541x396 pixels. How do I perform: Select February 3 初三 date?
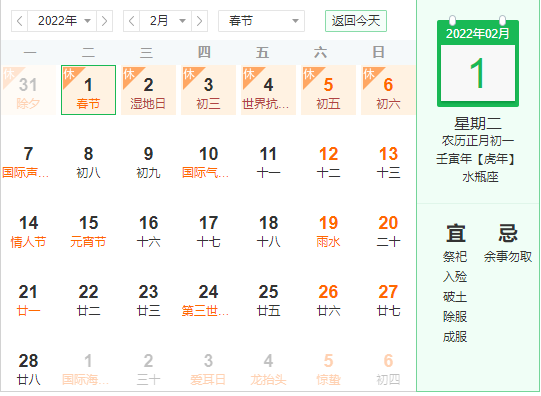[208, 90]
